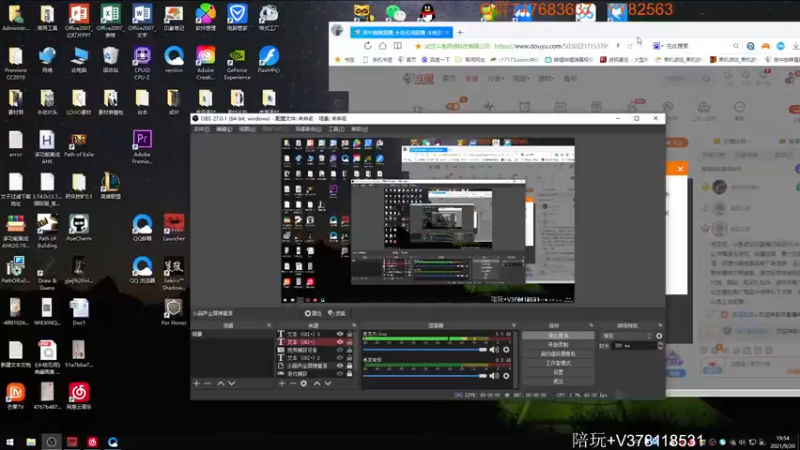
Task: Open reading mode book icon in the browser
Action: (397, 46)
